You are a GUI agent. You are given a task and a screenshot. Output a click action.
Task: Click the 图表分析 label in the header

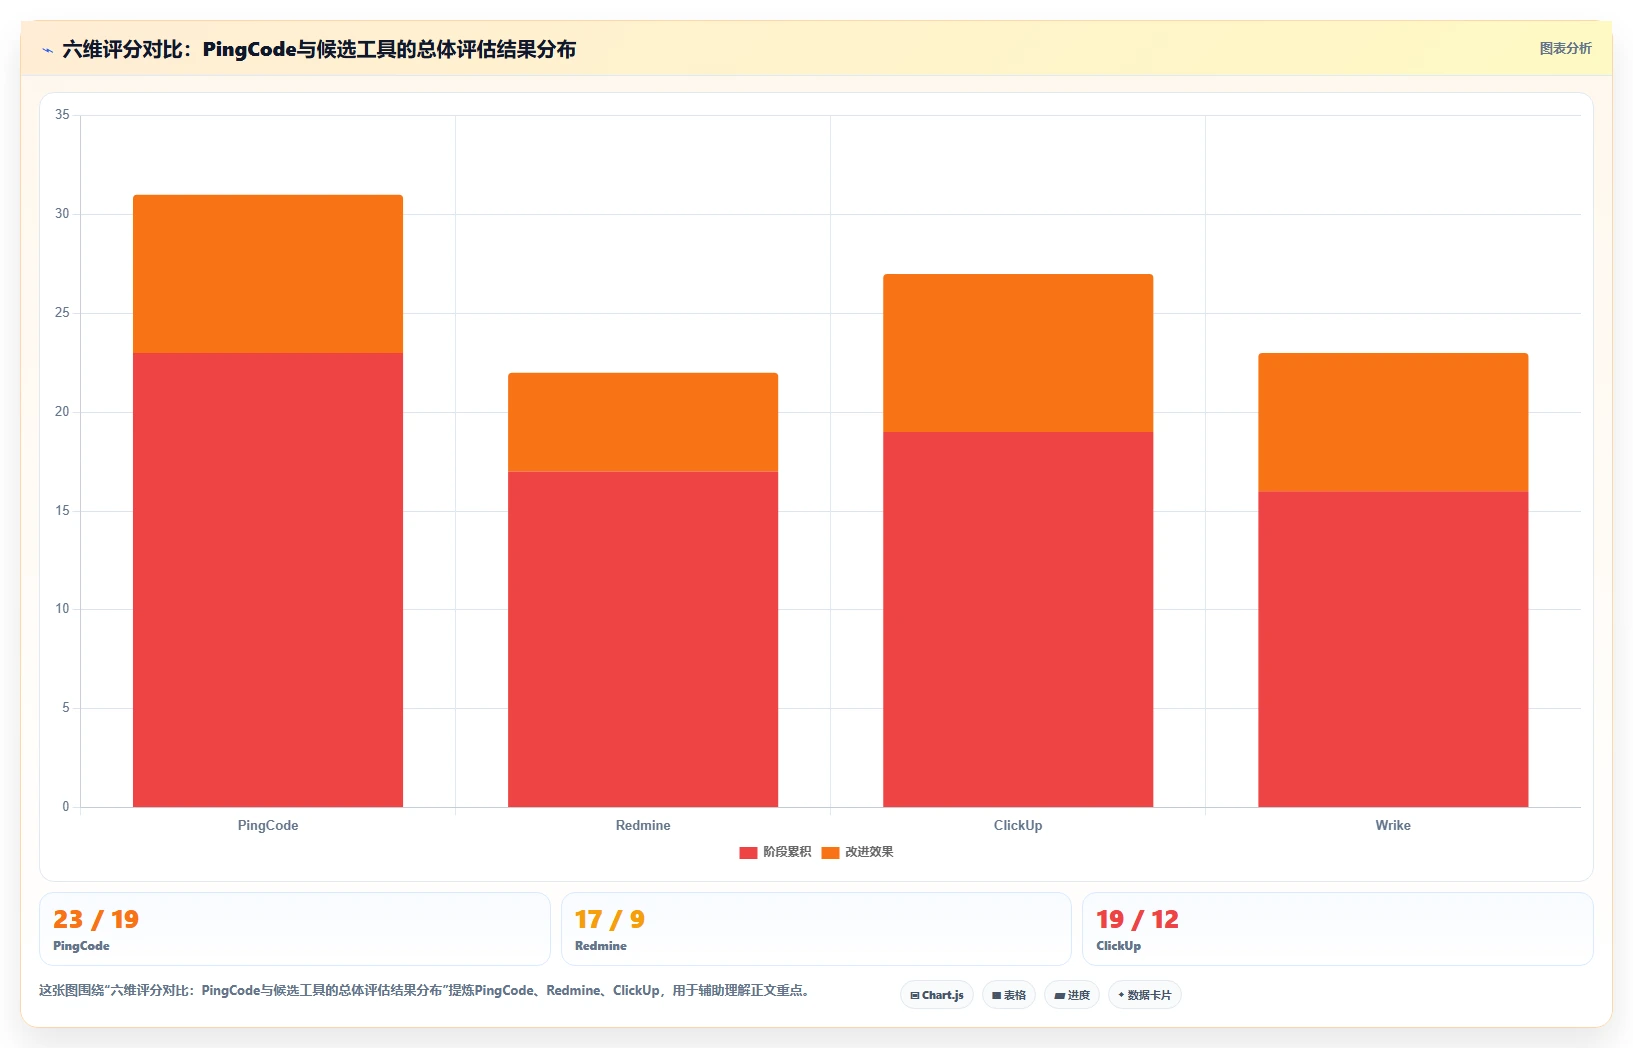click(x=1565, y=48)
